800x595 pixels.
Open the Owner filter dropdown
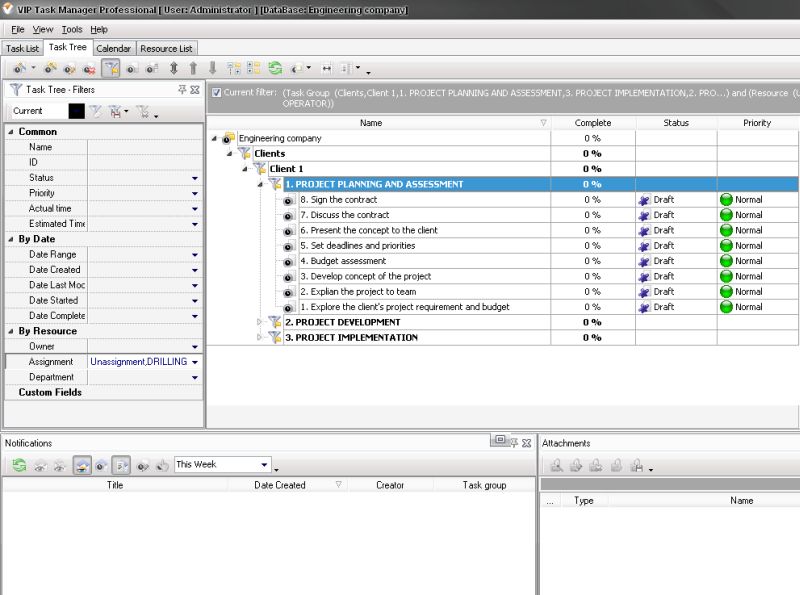pos(195,346)
